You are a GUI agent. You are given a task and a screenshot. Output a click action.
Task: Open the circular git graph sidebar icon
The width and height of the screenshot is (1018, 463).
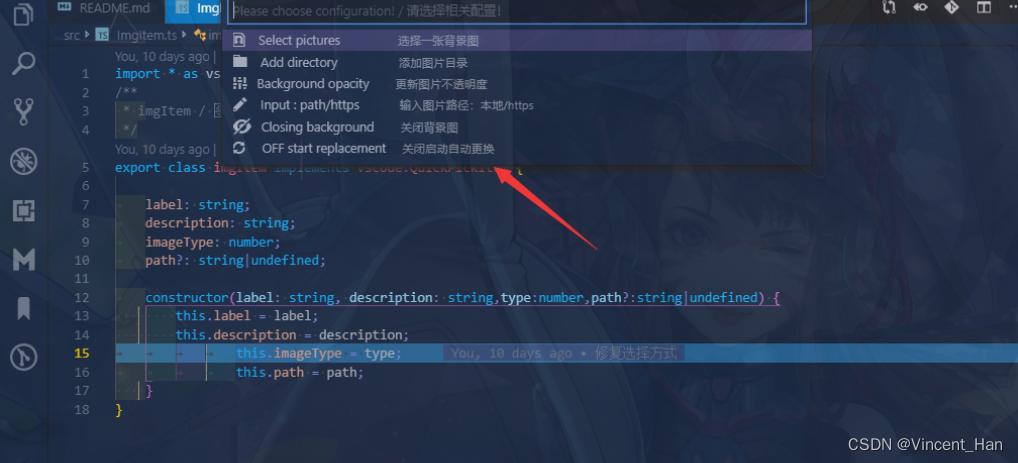click(24, 357)
